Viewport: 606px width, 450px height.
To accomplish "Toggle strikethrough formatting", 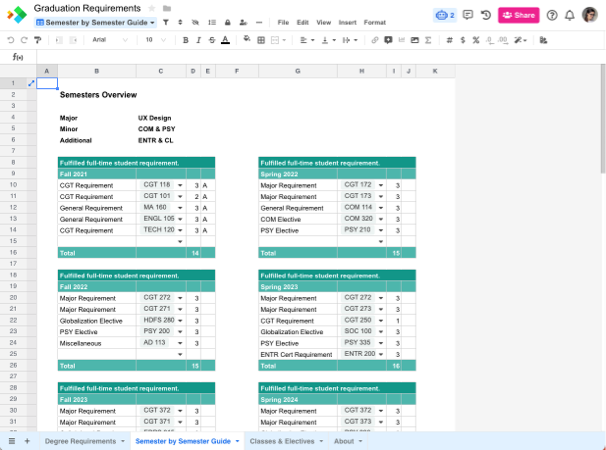I will 212,40.
